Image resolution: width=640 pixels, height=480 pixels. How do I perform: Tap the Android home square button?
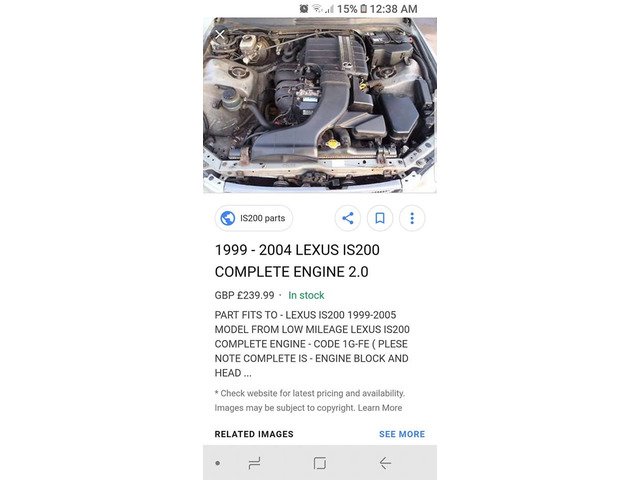tap(320, 463)
